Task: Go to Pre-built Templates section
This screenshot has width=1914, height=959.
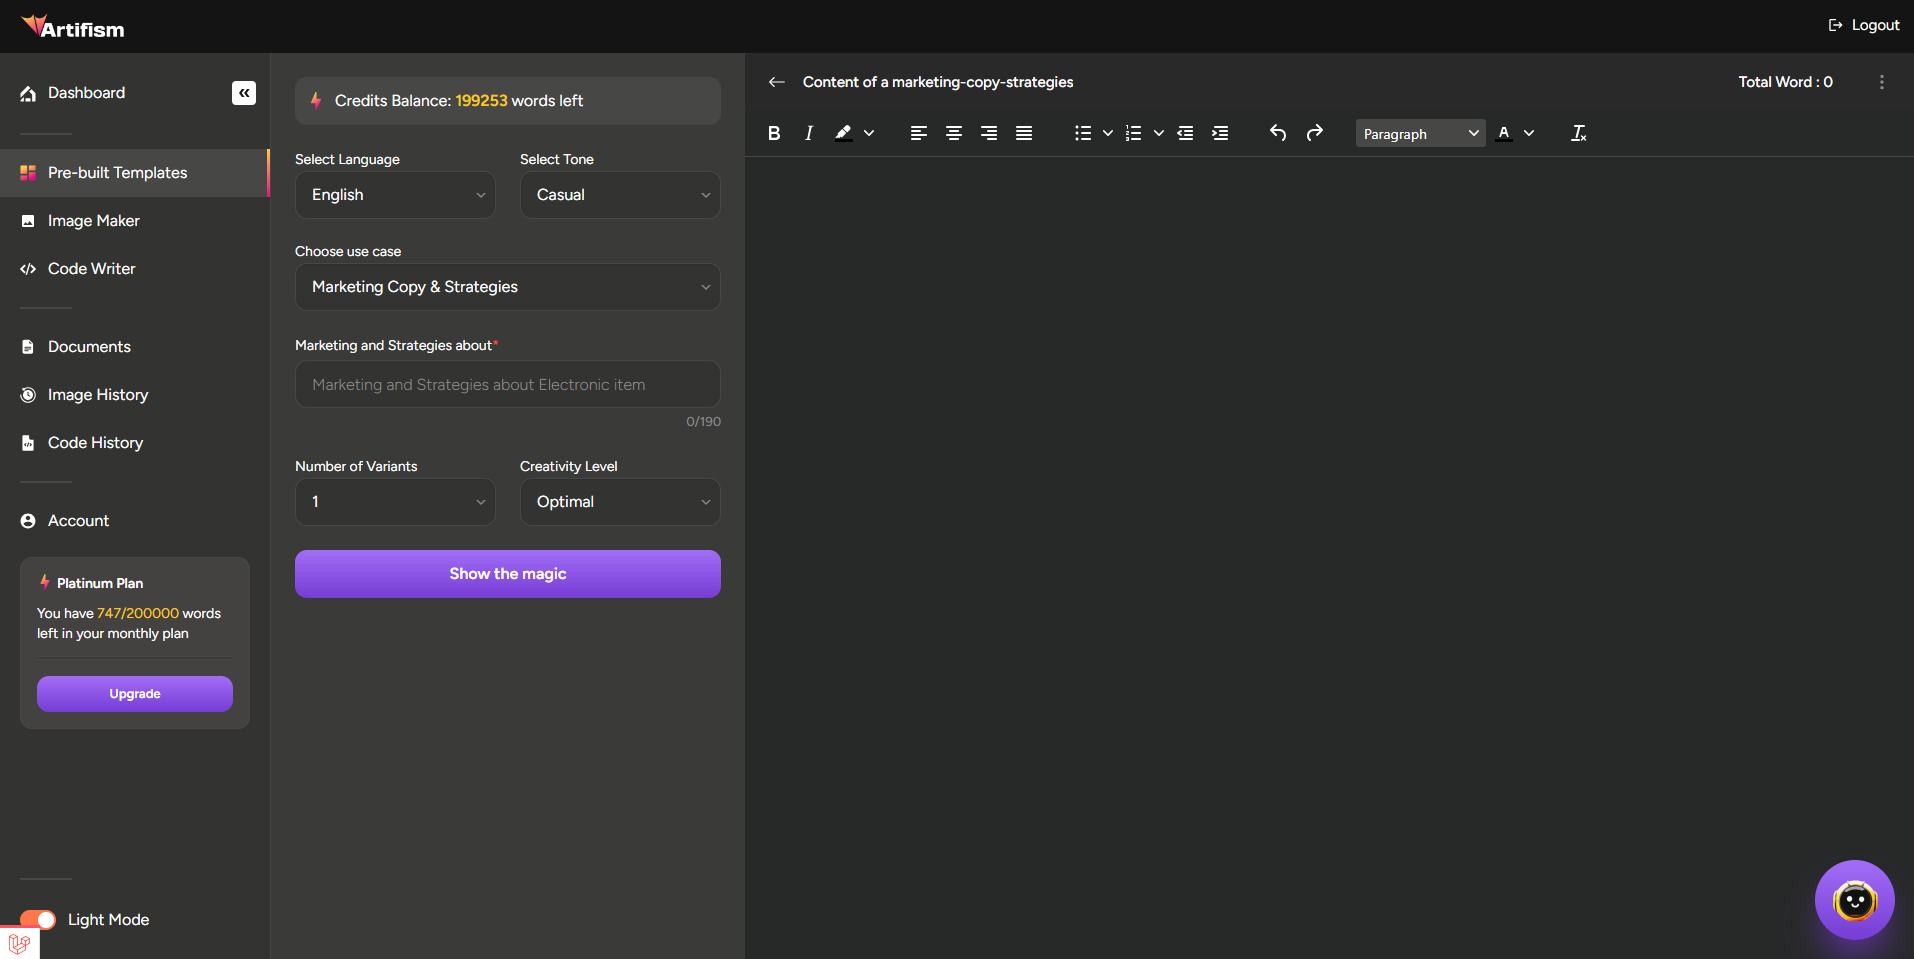Action: coord(117,172)
